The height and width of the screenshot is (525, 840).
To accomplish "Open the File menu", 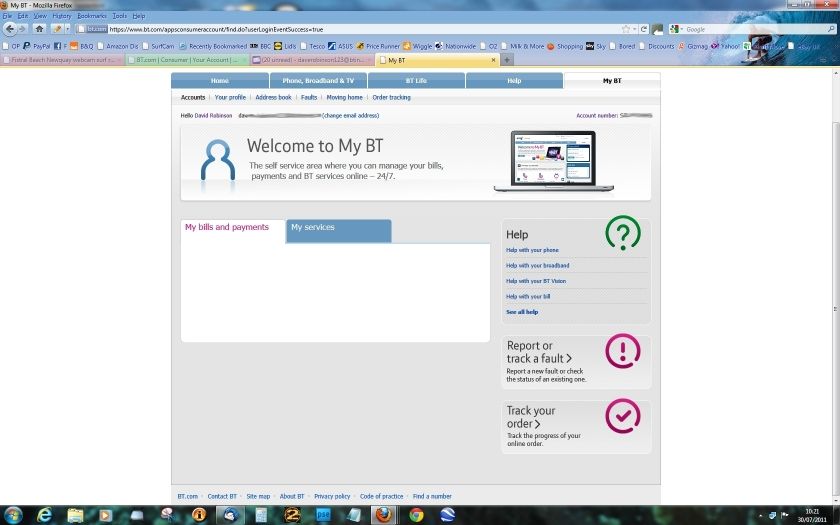I will click(8, 16).
